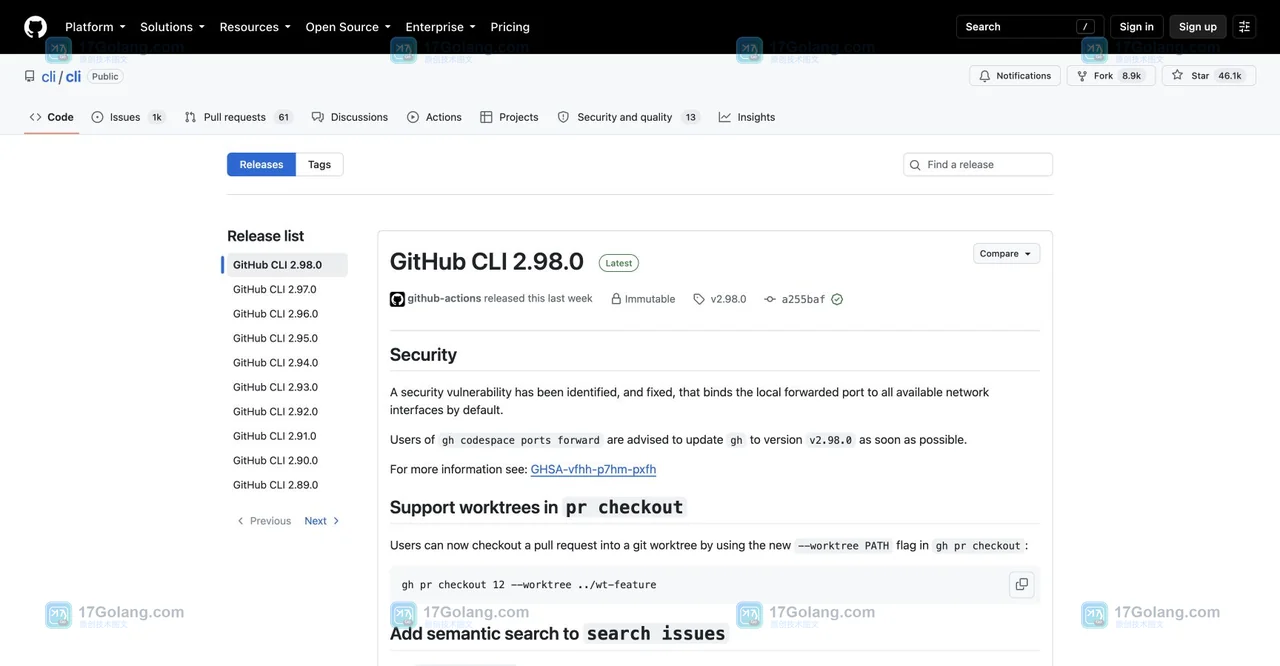
Task: Open the Insights tab
Action: [x=747, y=117]
